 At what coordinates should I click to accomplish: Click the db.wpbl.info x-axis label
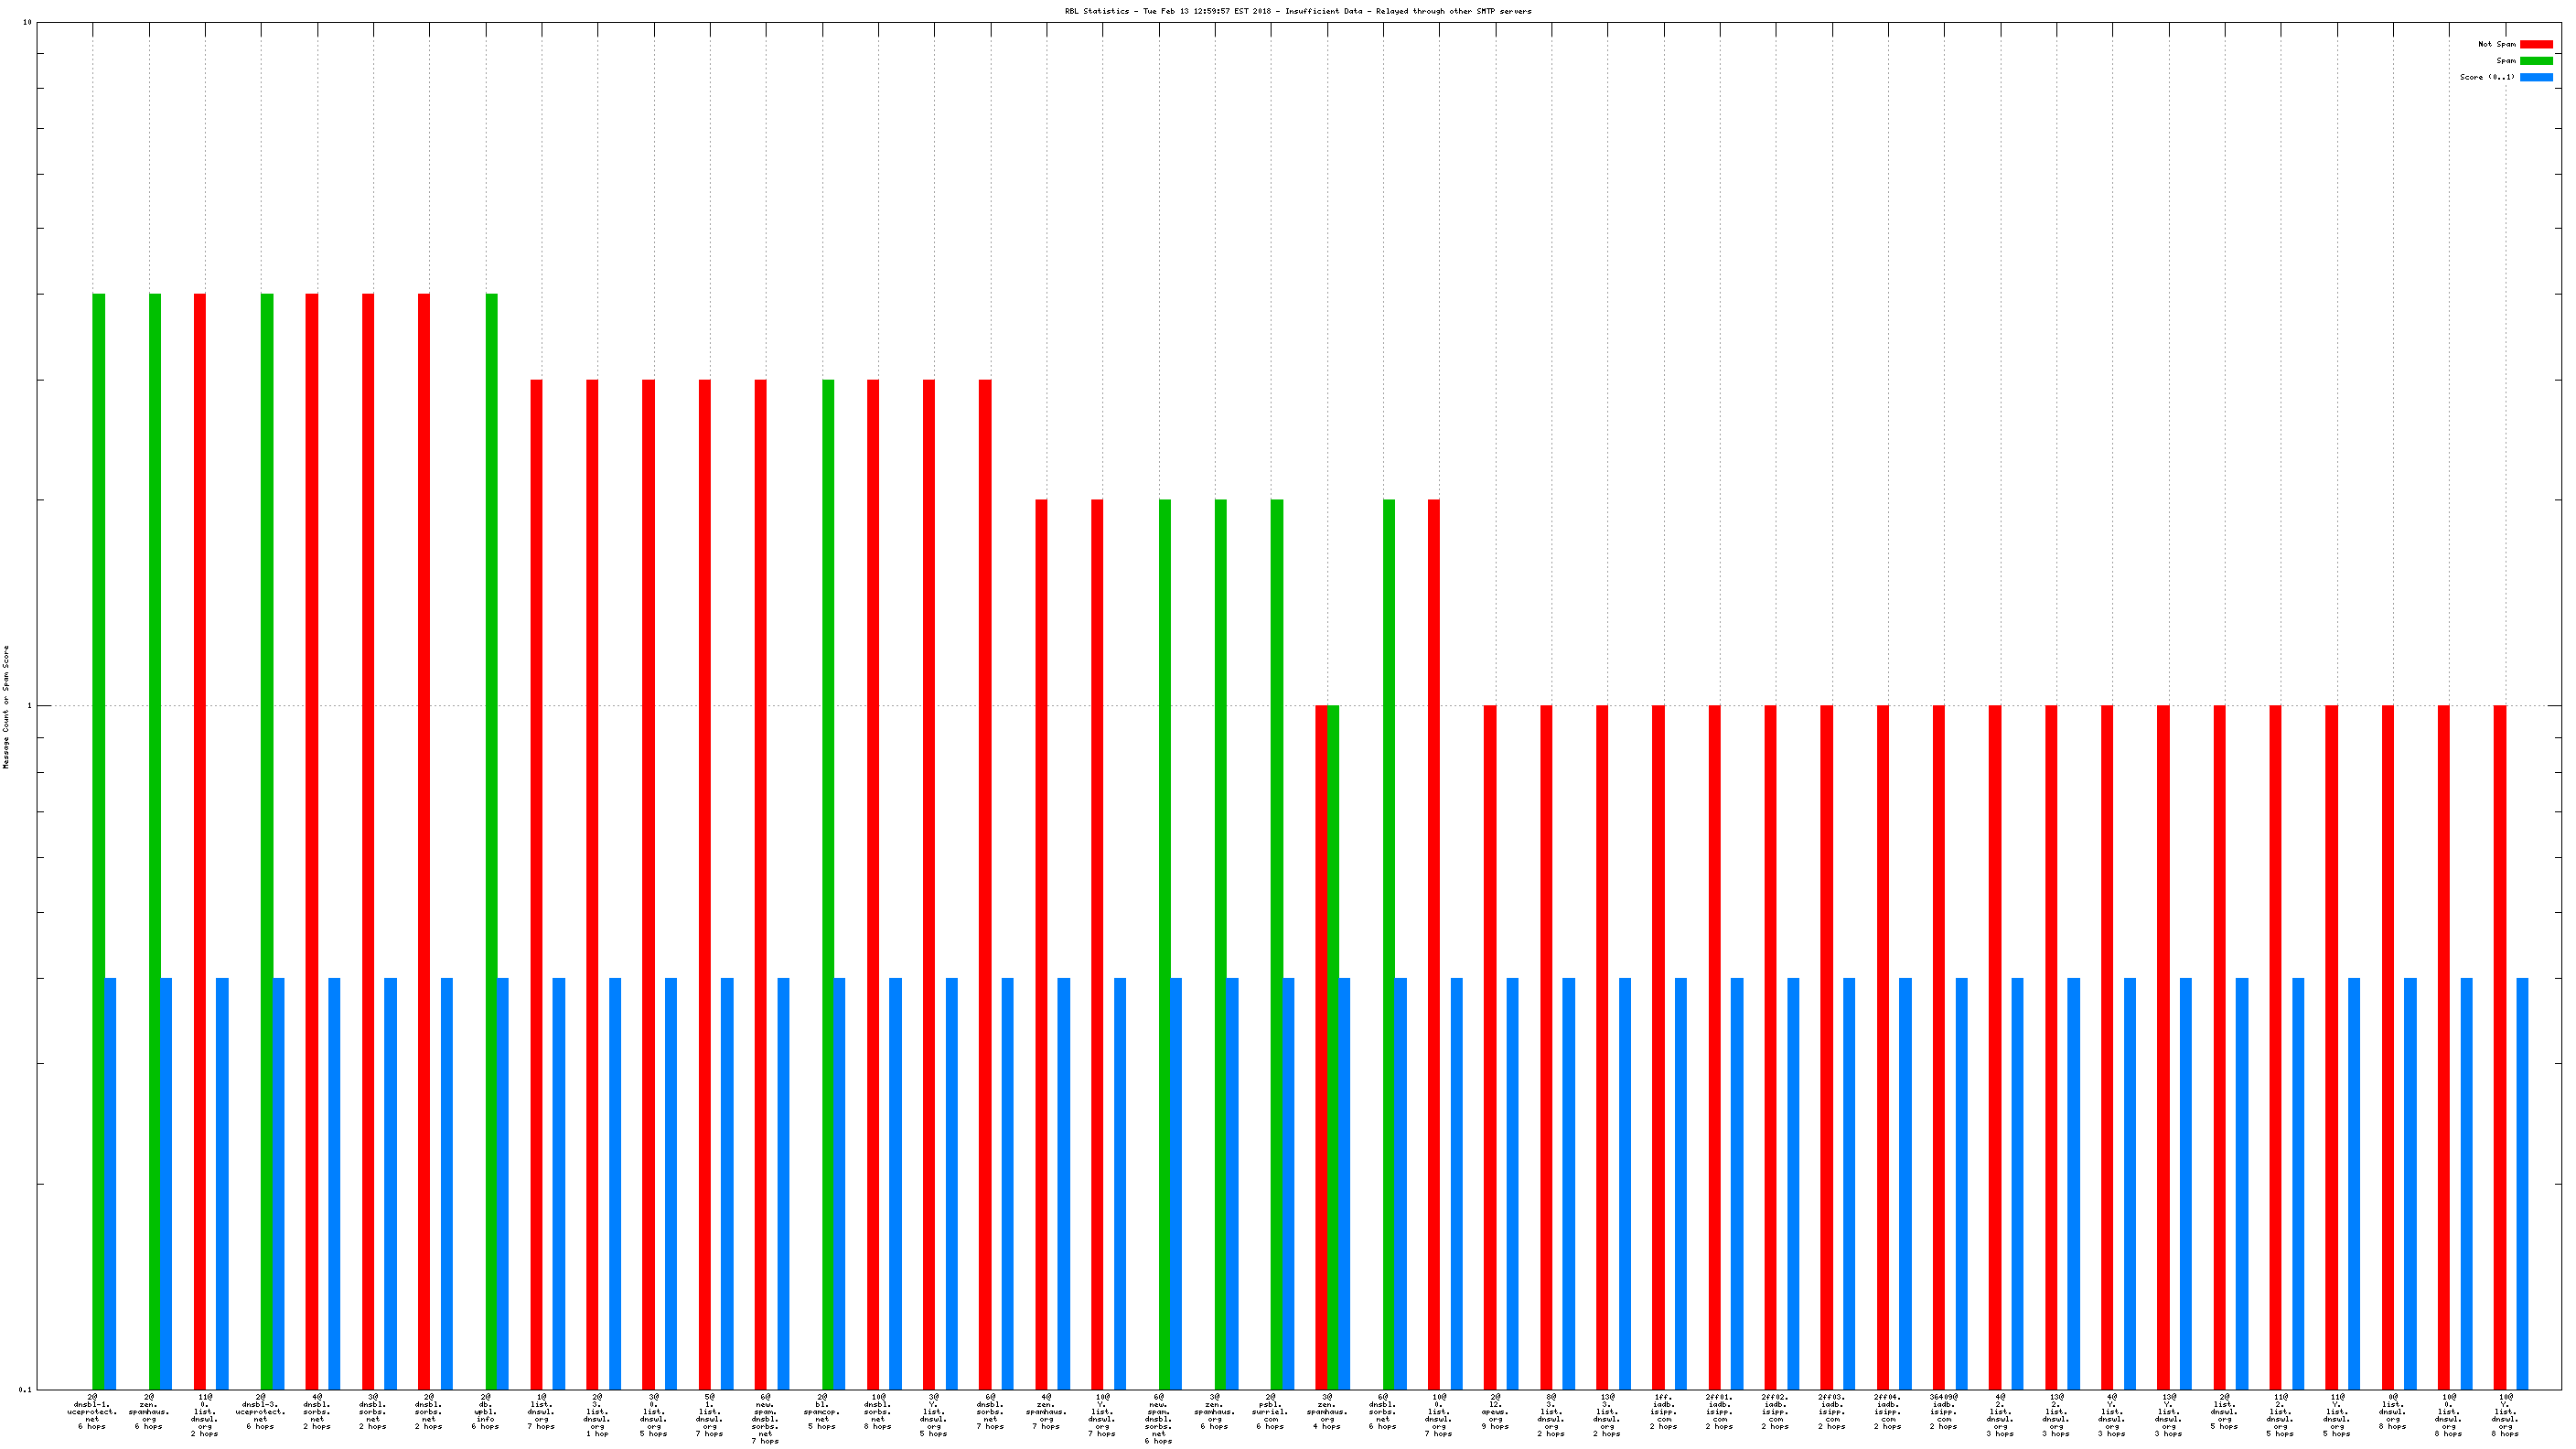tap(485, 1411)
